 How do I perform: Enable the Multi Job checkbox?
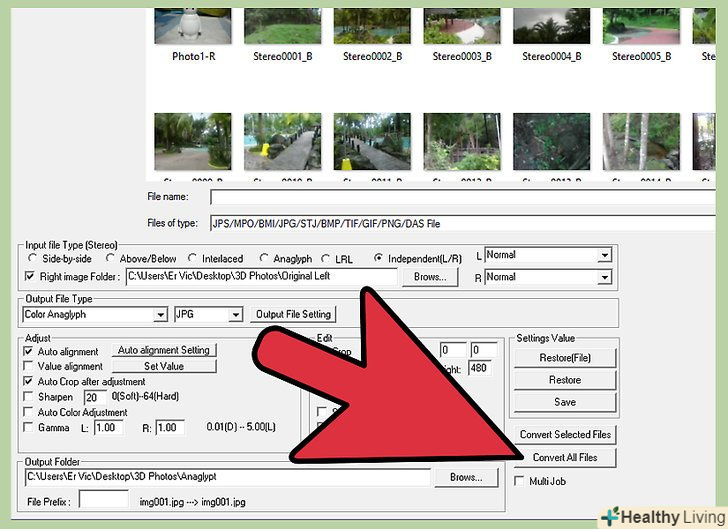click(x=519, y=481)
